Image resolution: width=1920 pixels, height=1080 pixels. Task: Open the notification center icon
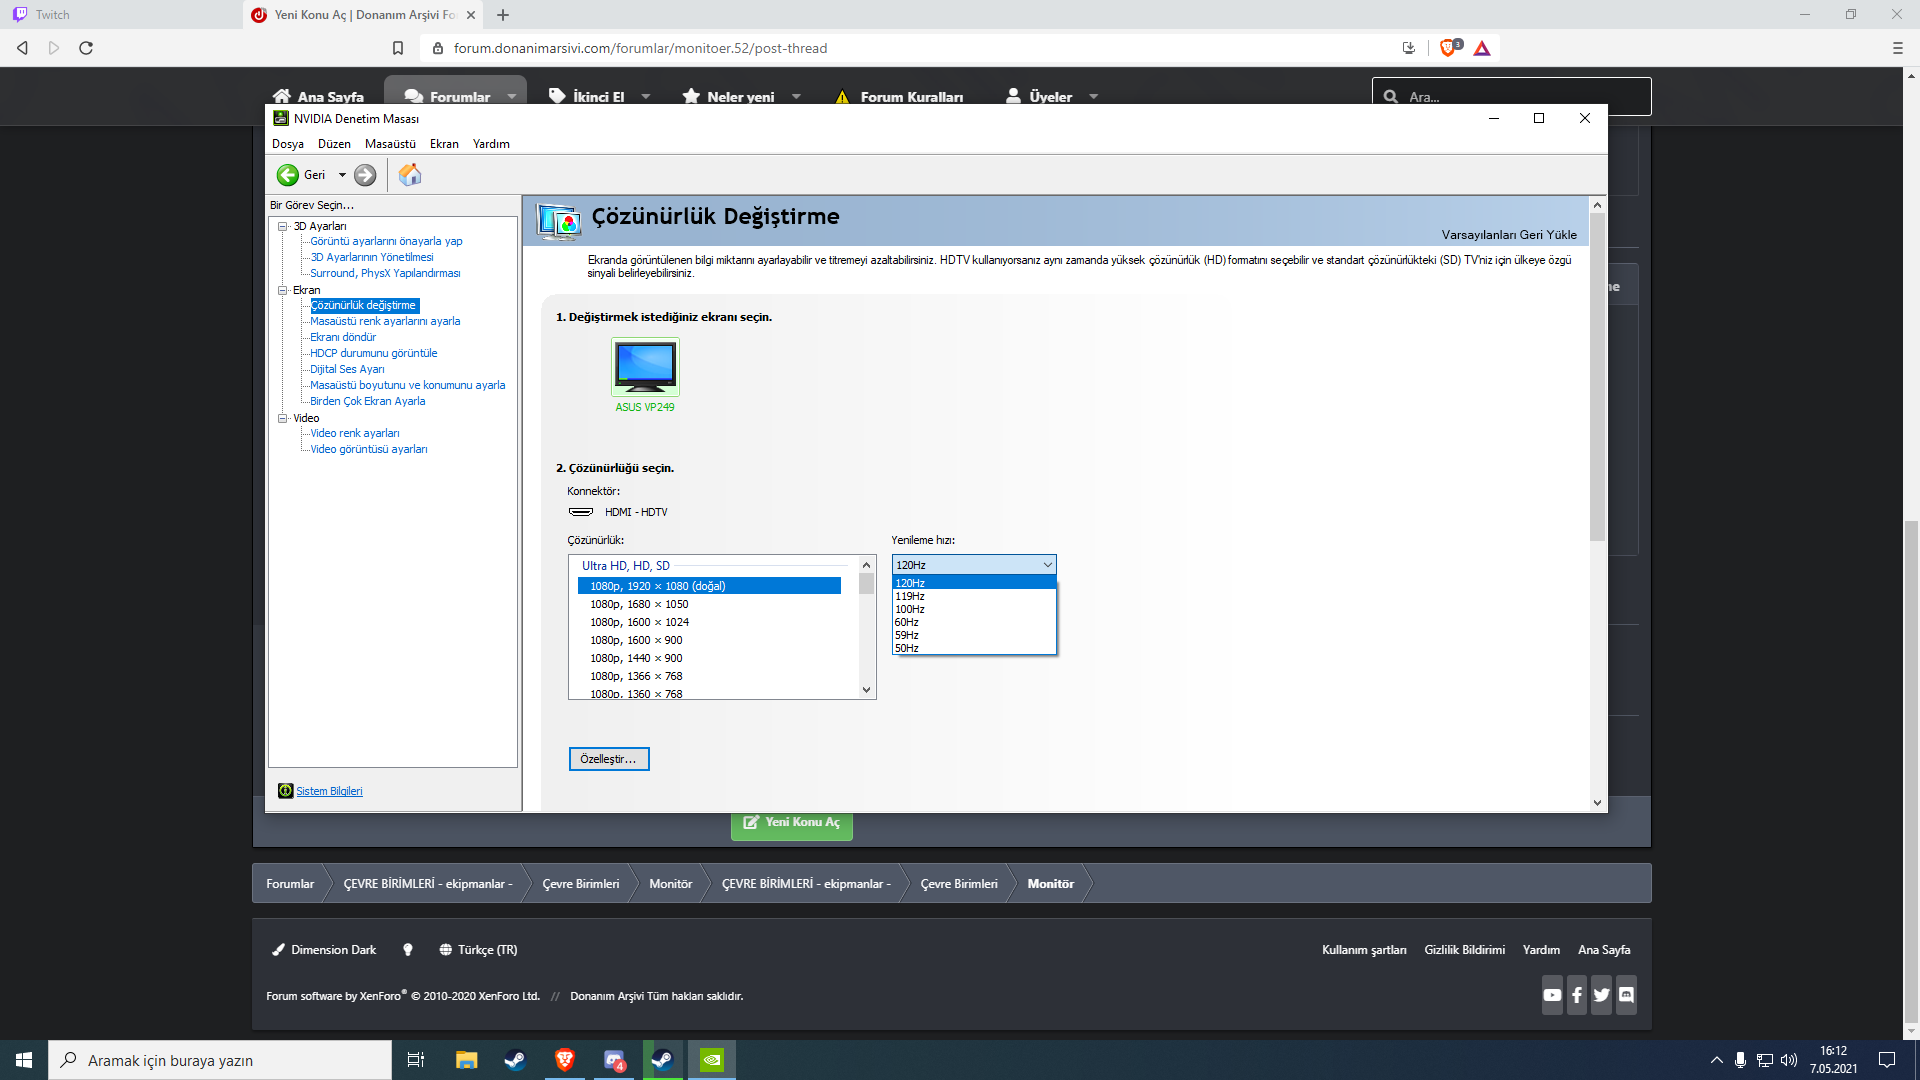(1887, 1060)
